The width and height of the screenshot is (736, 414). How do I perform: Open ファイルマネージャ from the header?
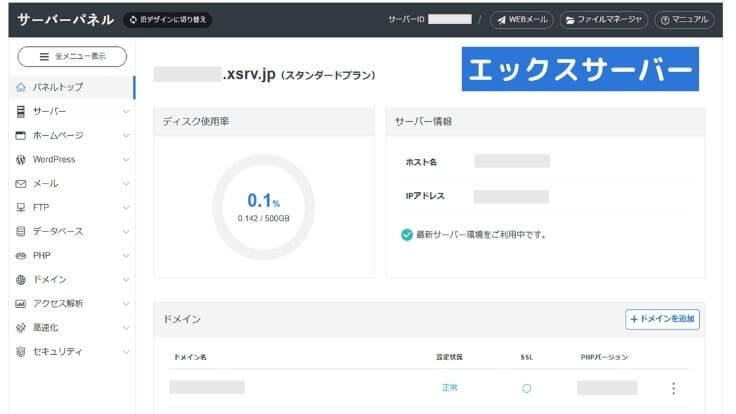click(x=604, y=20)
